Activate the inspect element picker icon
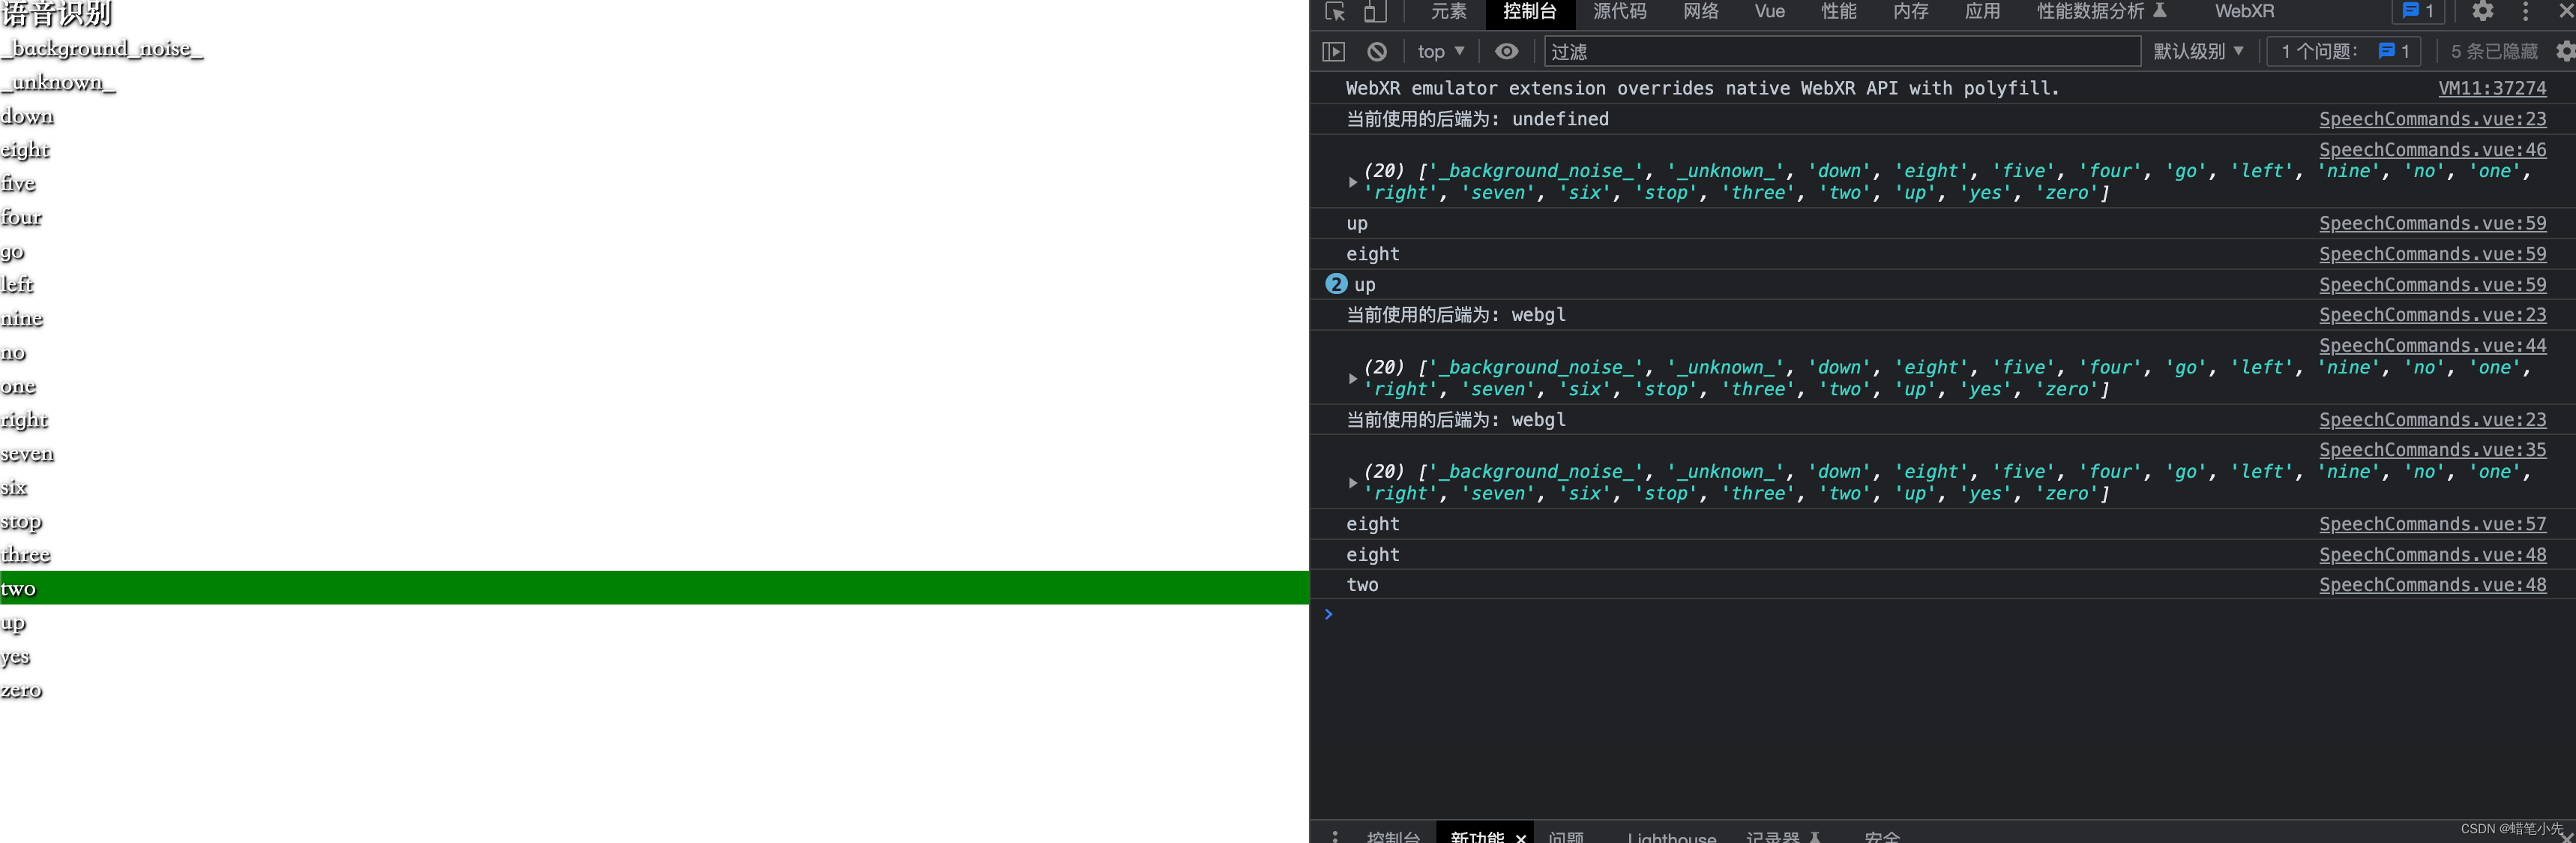Viewport: 2576px width, 843px height. (1335, 12)
